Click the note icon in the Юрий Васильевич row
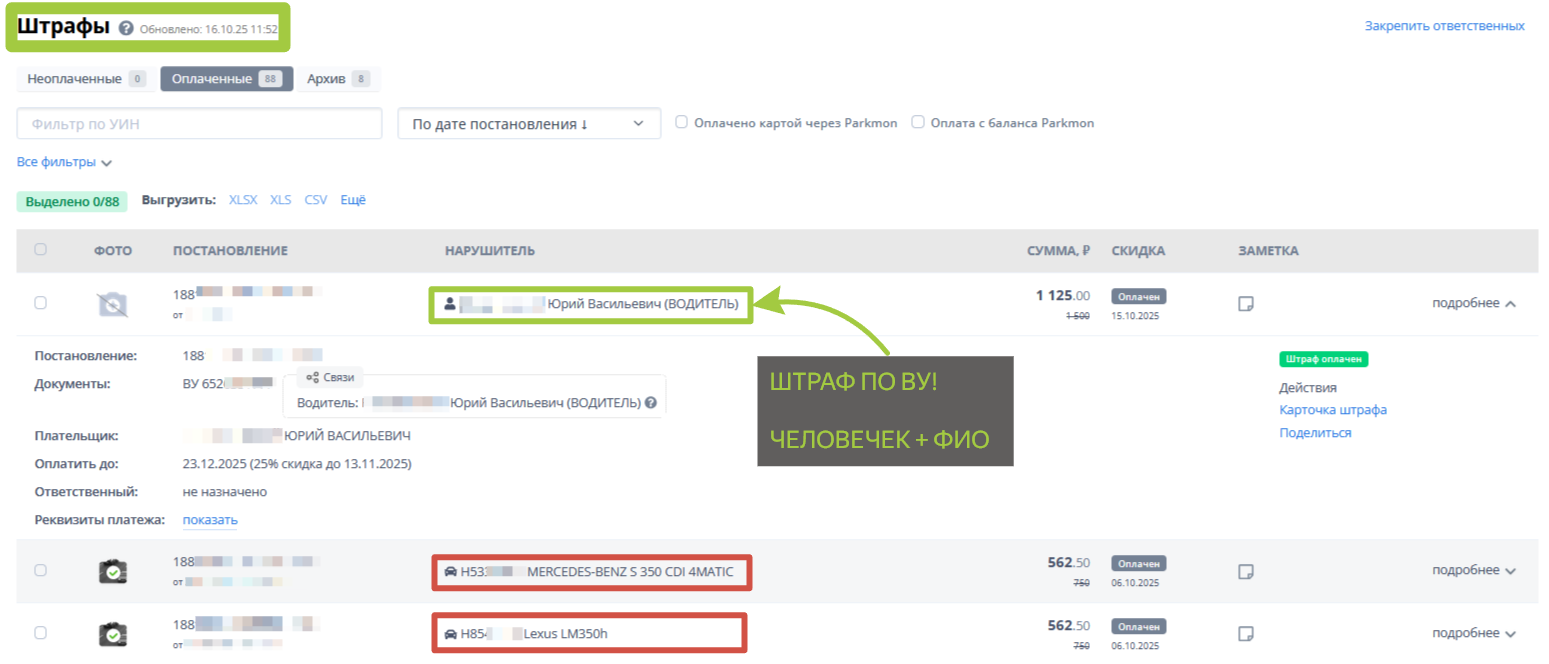This screenshot has width=1549, height=664. [x=1246, y=304]
